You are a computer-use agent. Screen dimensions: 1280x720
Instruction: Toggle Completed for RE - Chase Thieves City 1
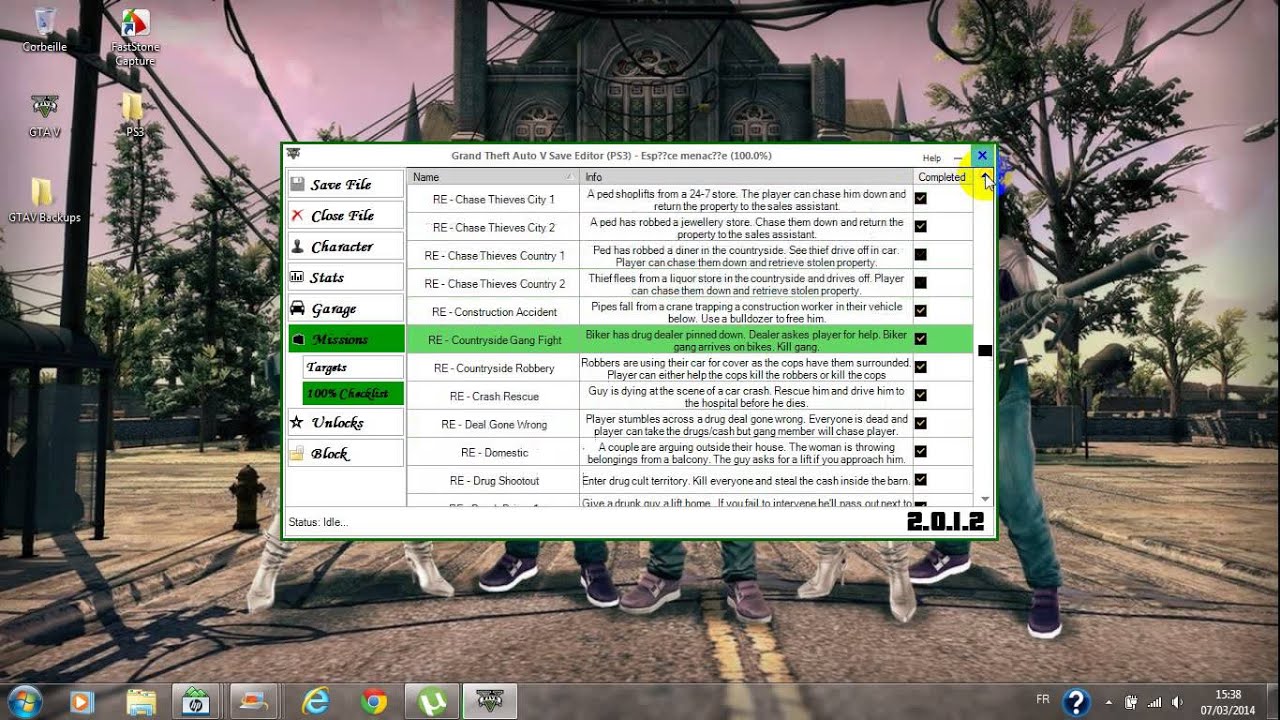click(920, 198)
